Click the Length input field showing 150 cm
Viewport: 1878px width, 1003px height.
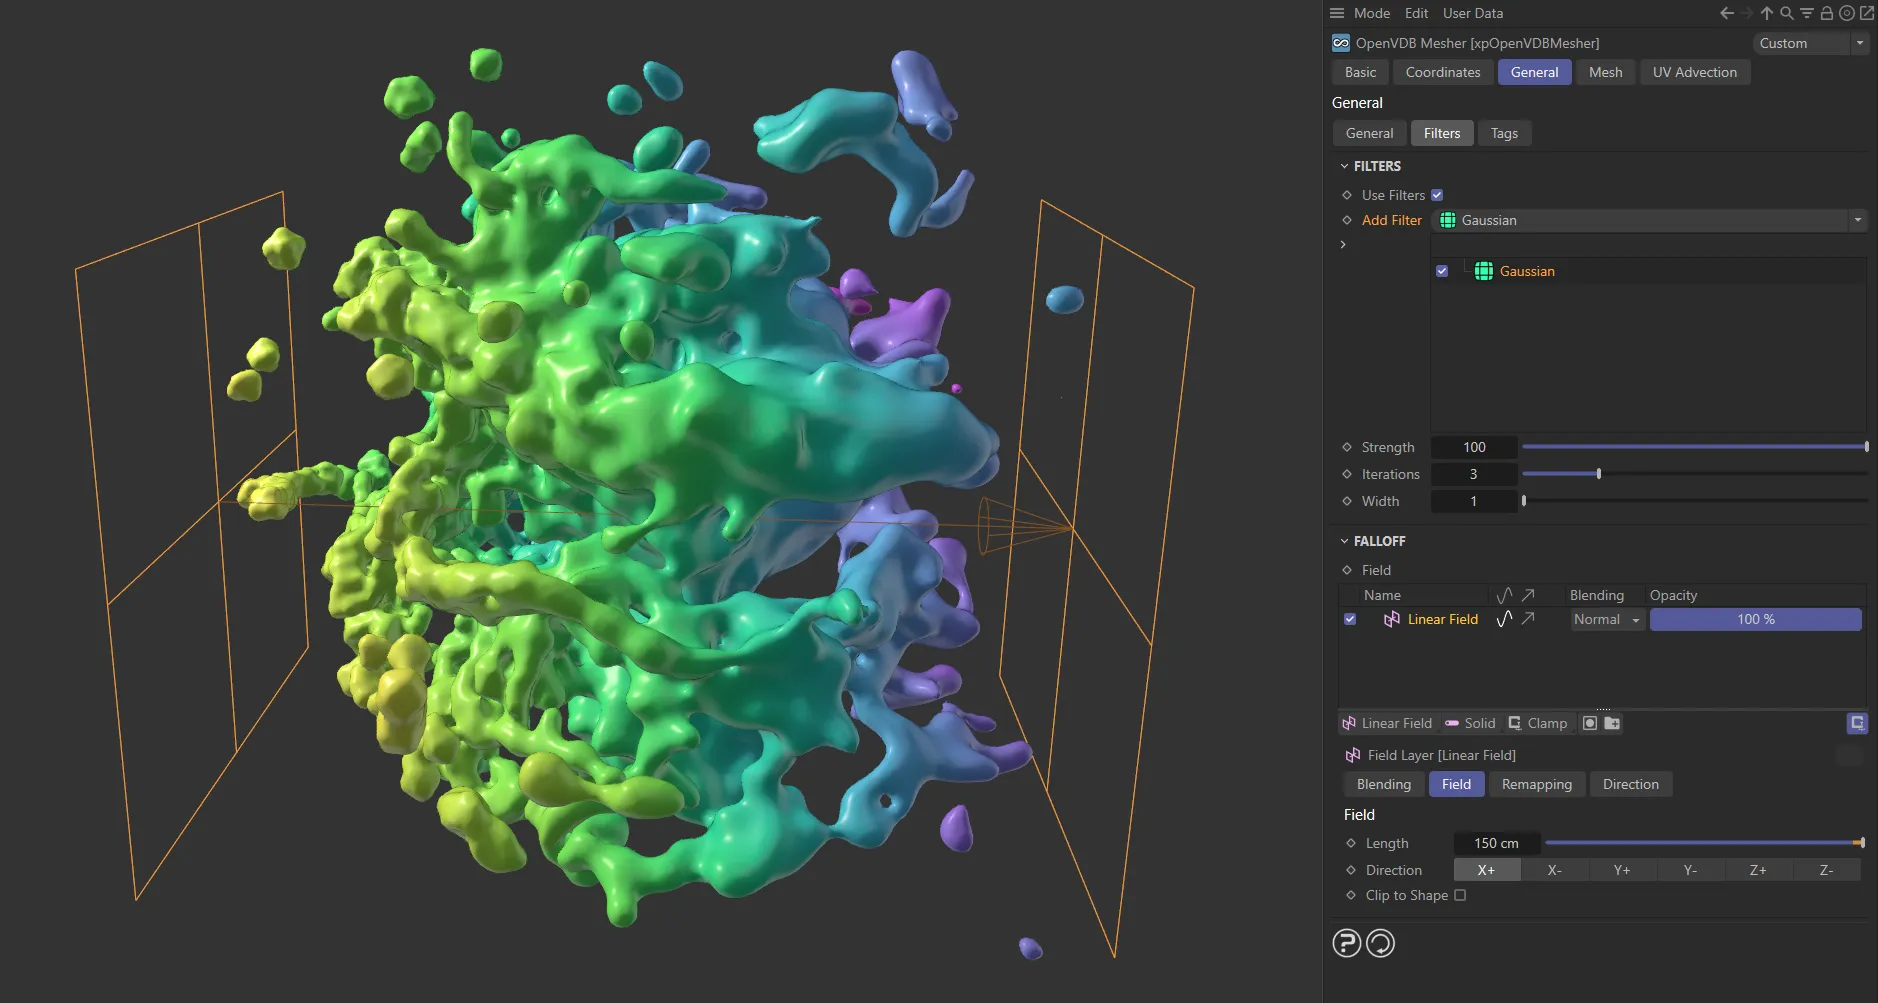coord(1496,842)
